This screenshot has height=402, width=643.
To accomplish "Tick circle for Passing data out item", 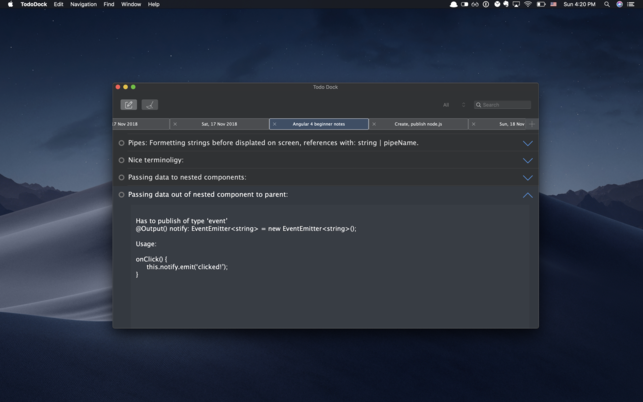I will tap(121, 194).
